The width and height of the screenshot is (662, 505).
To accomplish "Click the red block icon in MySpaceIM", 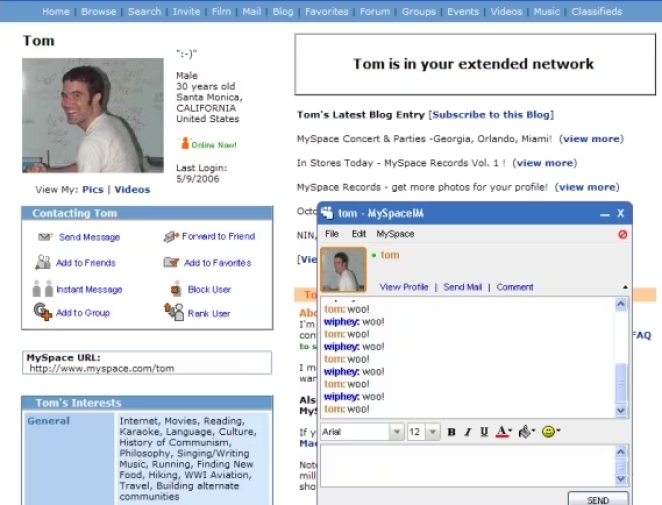I will click(623, 234).
